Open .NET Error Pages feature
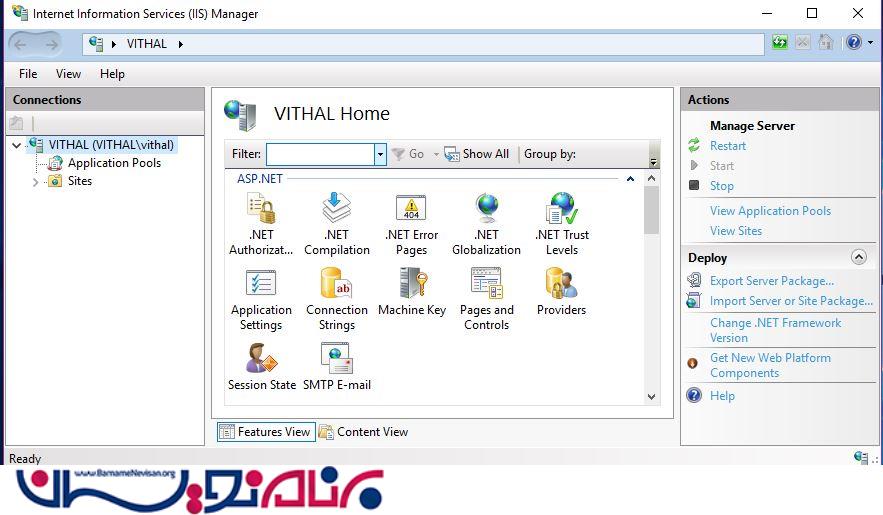Screen dimensions: 883x515 (x=412, y=224)
